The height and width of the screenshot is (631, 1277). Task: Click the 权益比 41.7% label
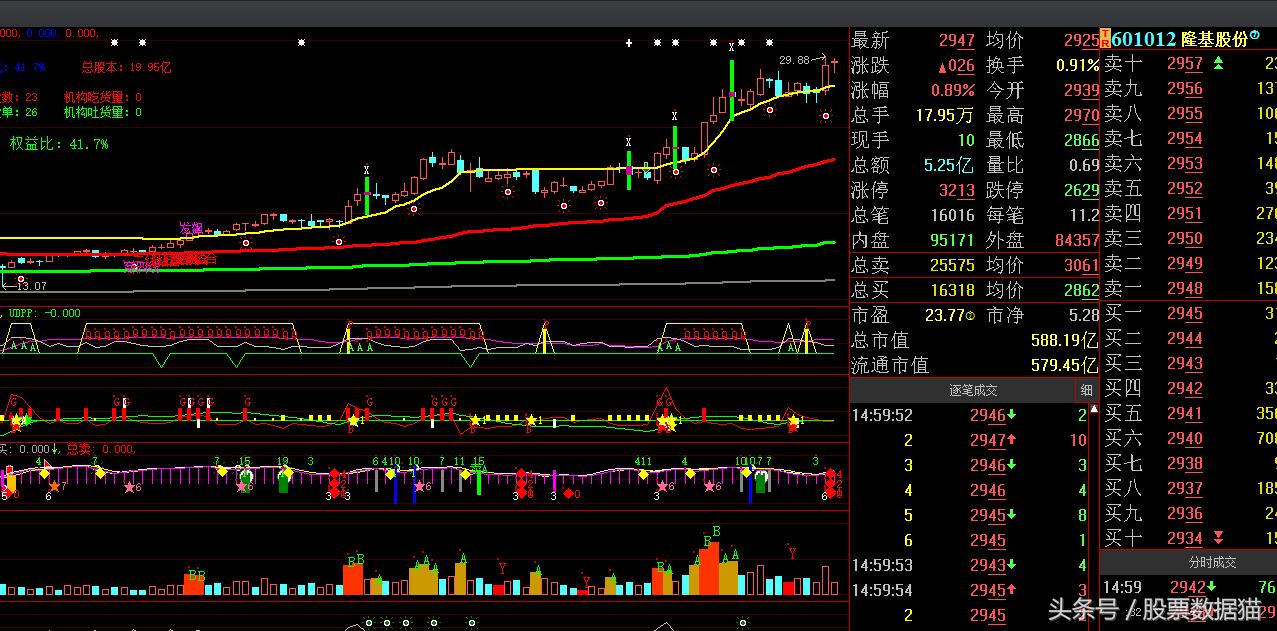58,144
